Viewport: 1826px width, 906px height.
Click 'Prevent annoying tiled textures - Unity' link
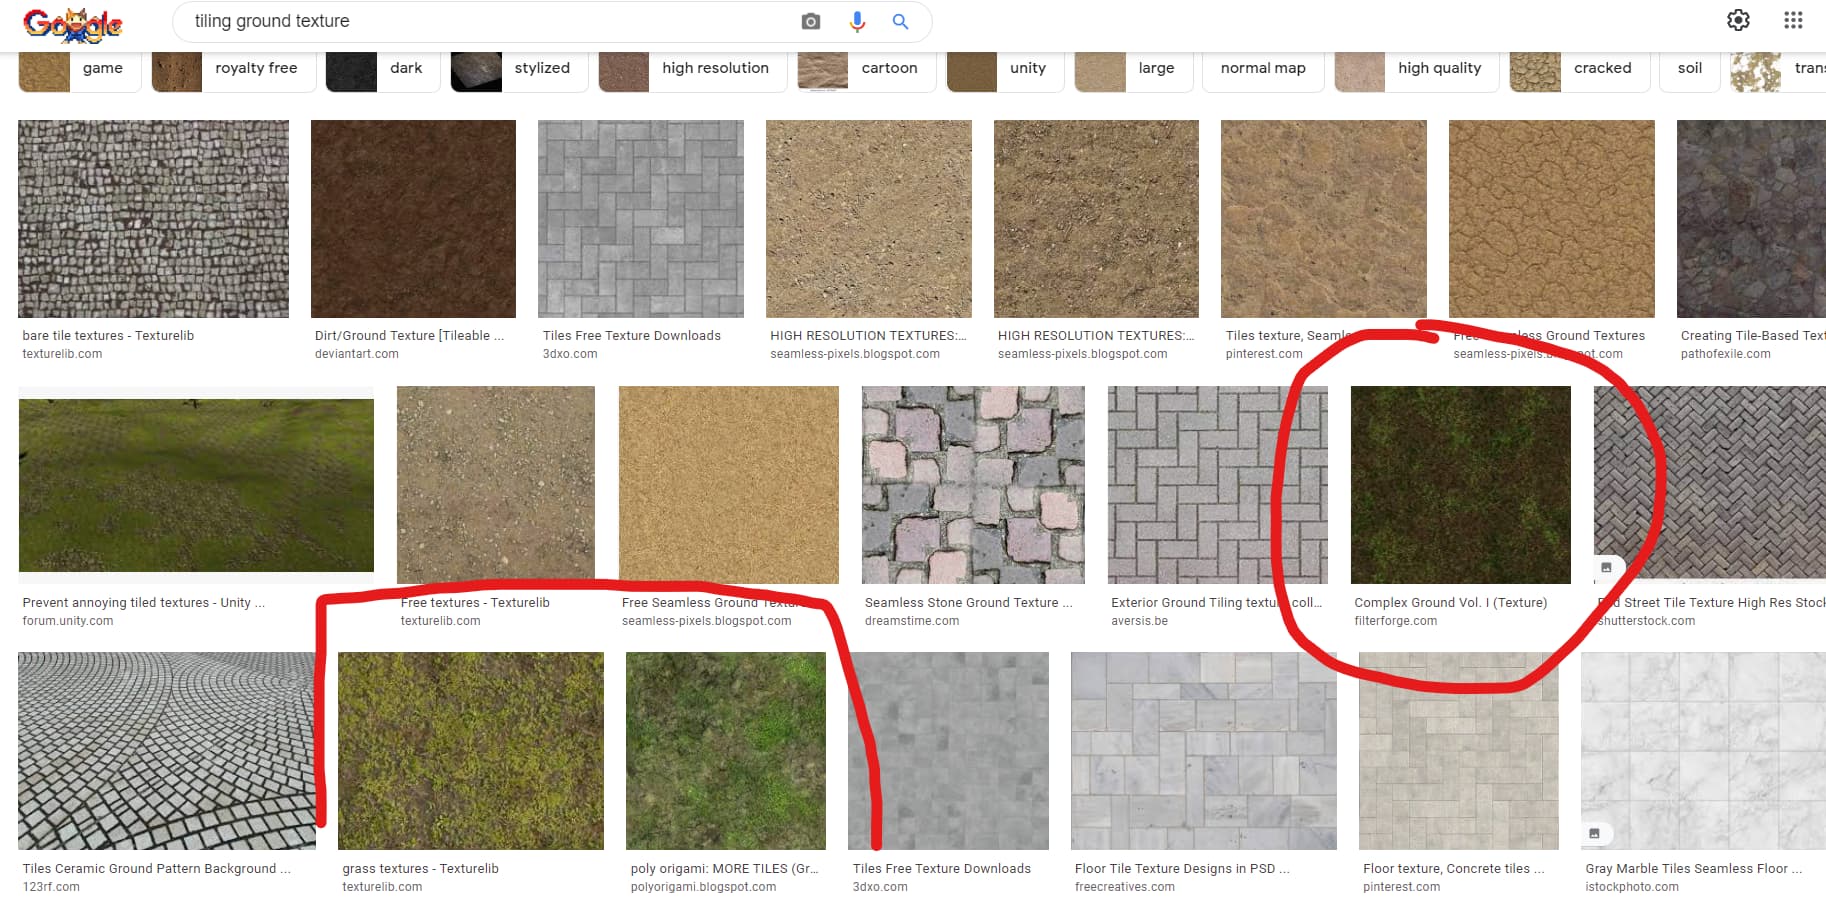click(x=144, y=603)
